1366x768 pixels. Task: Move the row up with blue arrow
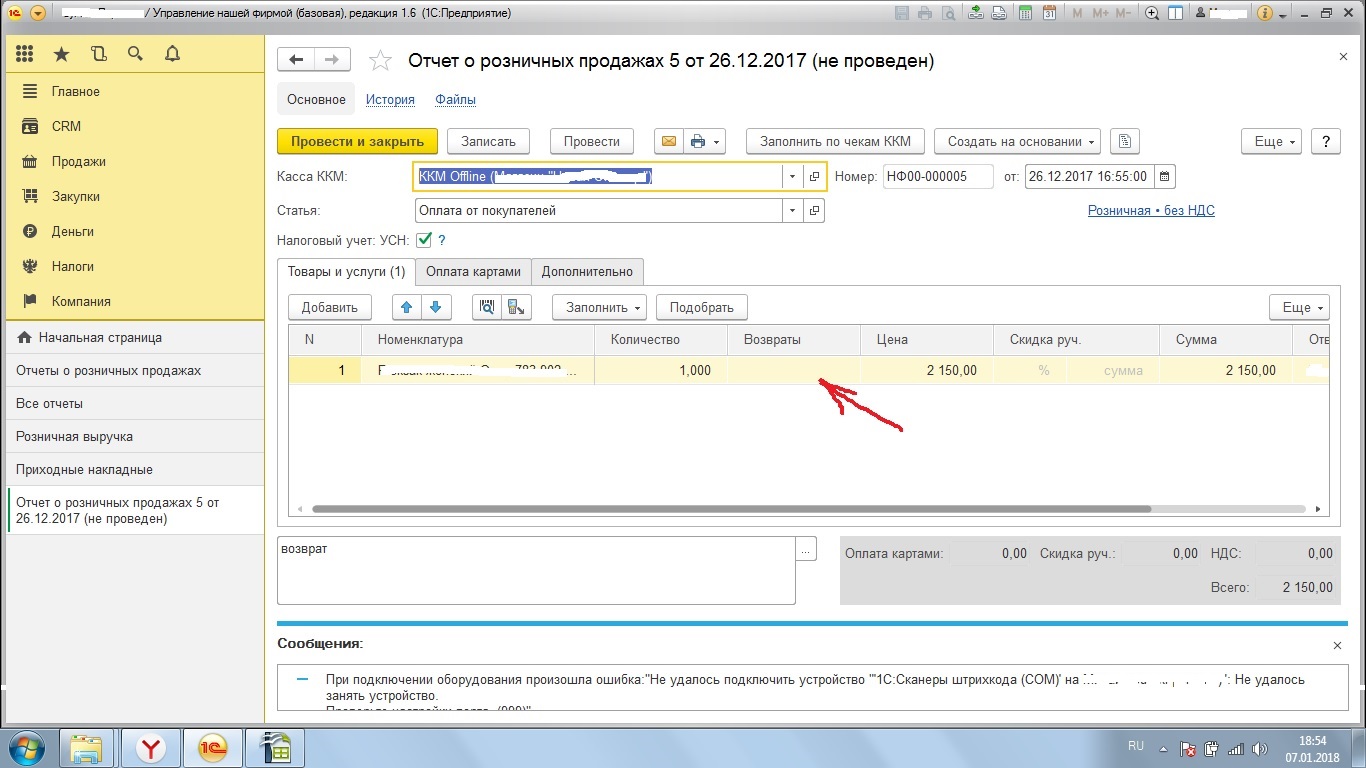click(x=406, y=307)
